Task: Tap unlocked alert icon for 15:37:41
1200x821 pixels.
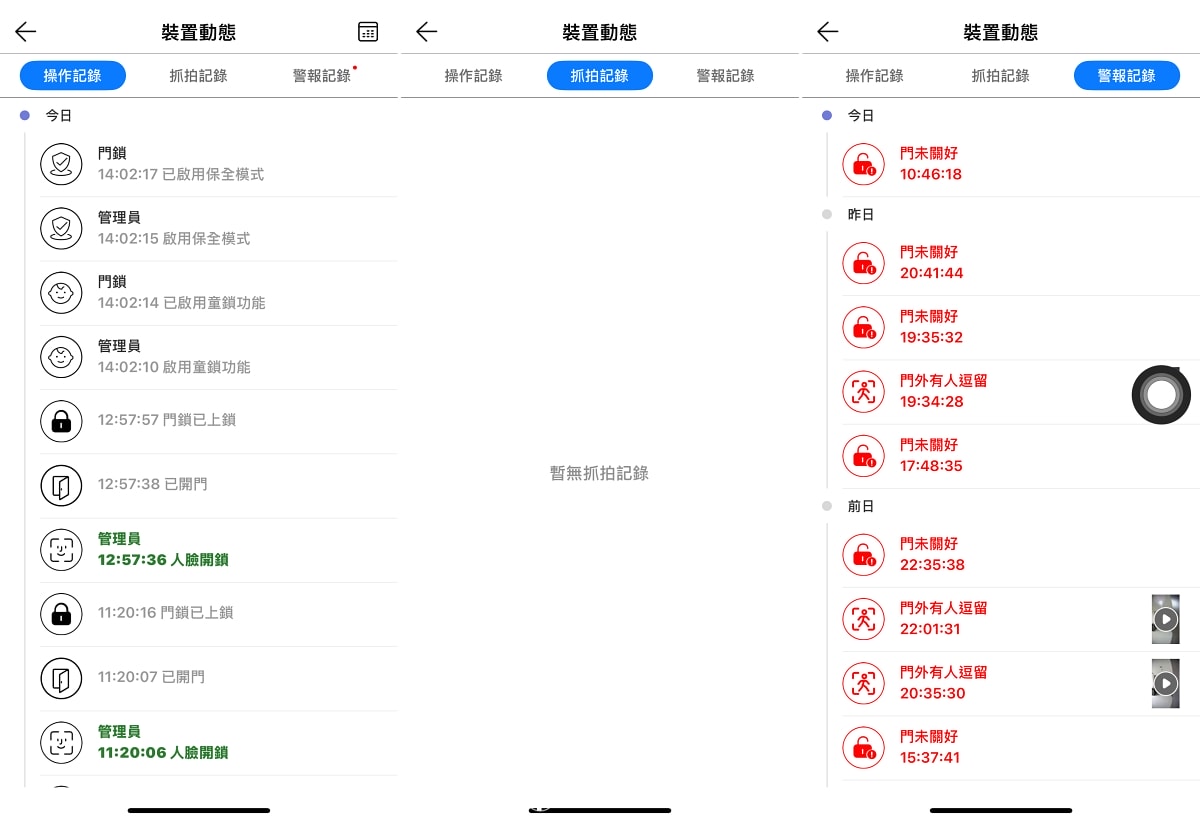Action: [x=863, y=748]
